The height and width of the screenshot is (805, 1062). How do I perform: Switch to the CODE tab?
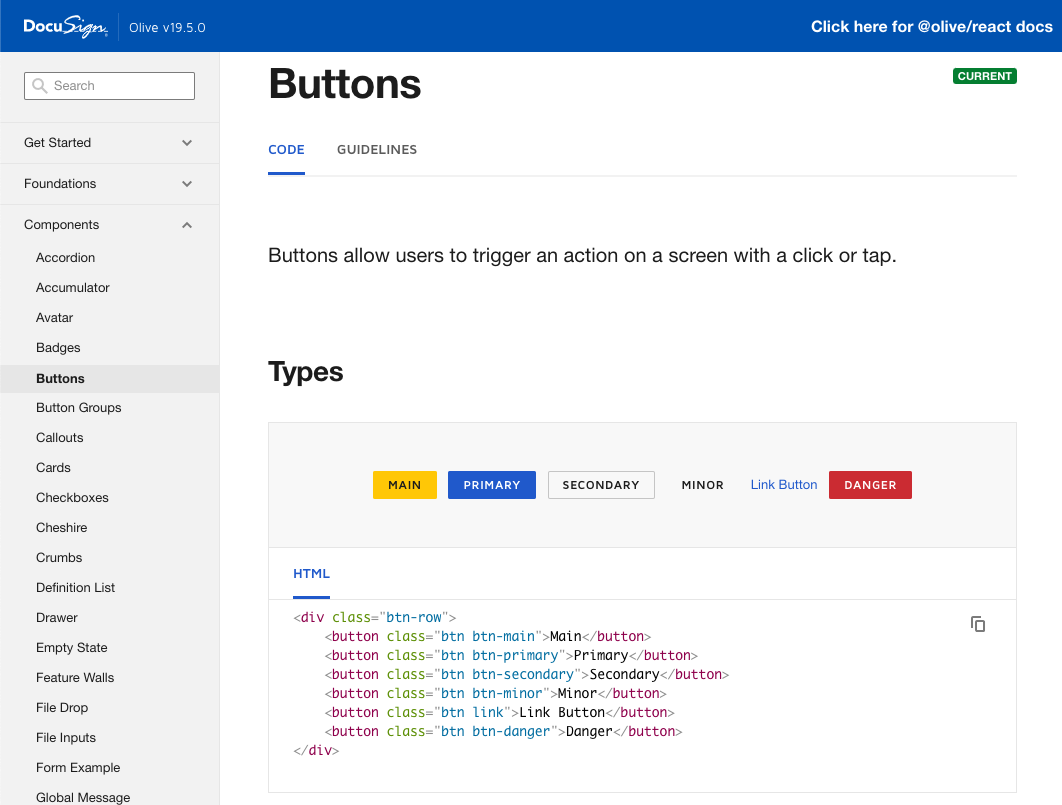[x=286, y=150]
